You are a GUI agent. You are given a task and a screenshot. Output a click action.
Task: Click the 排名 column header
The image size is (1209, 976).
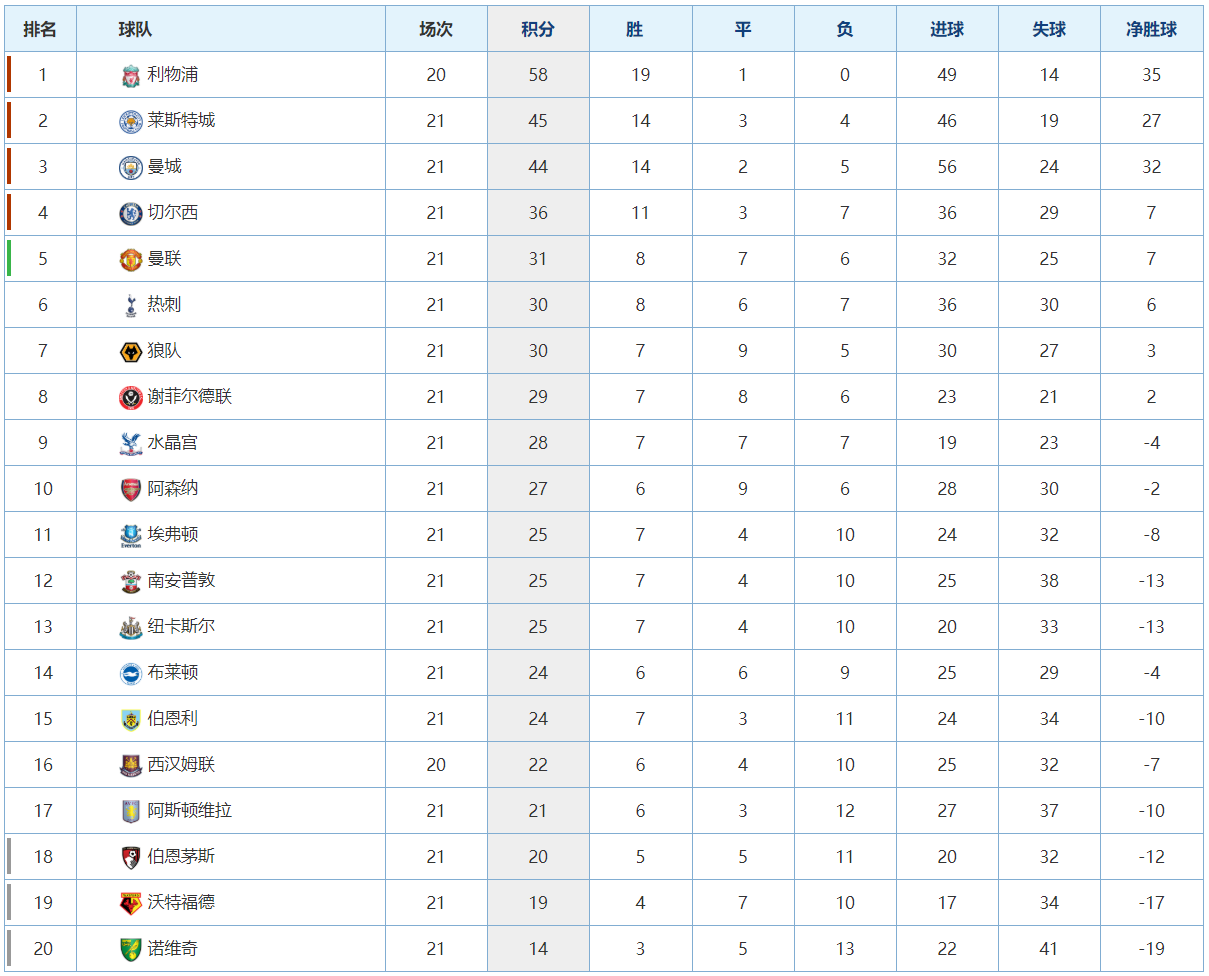41,29
